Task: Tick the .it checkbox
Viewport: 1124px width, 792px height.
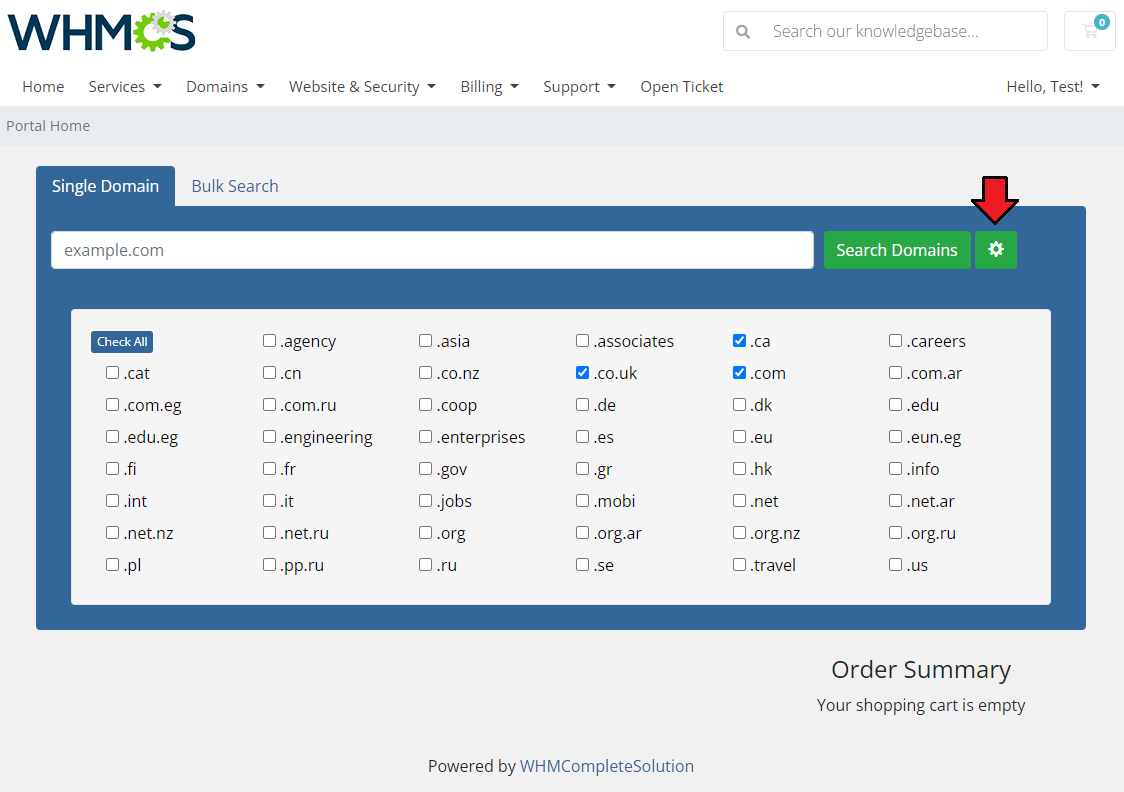Action: [269, 500]
